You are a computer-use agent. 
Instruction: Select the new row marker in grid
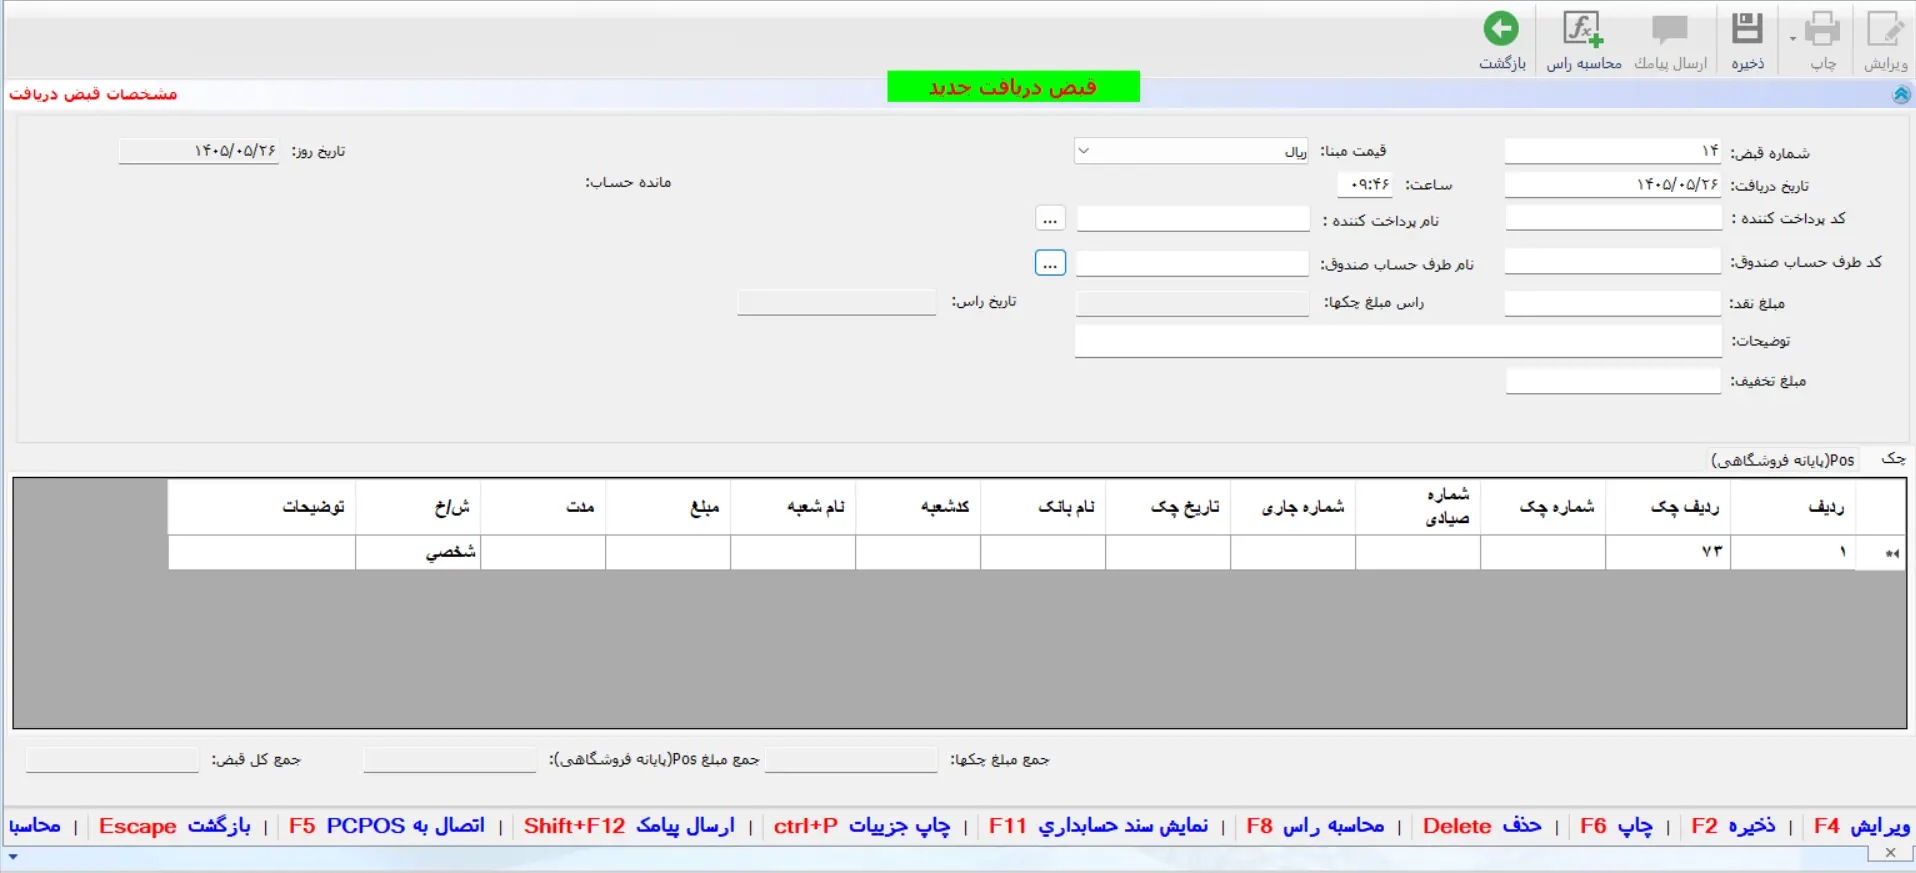[1880, 553]
